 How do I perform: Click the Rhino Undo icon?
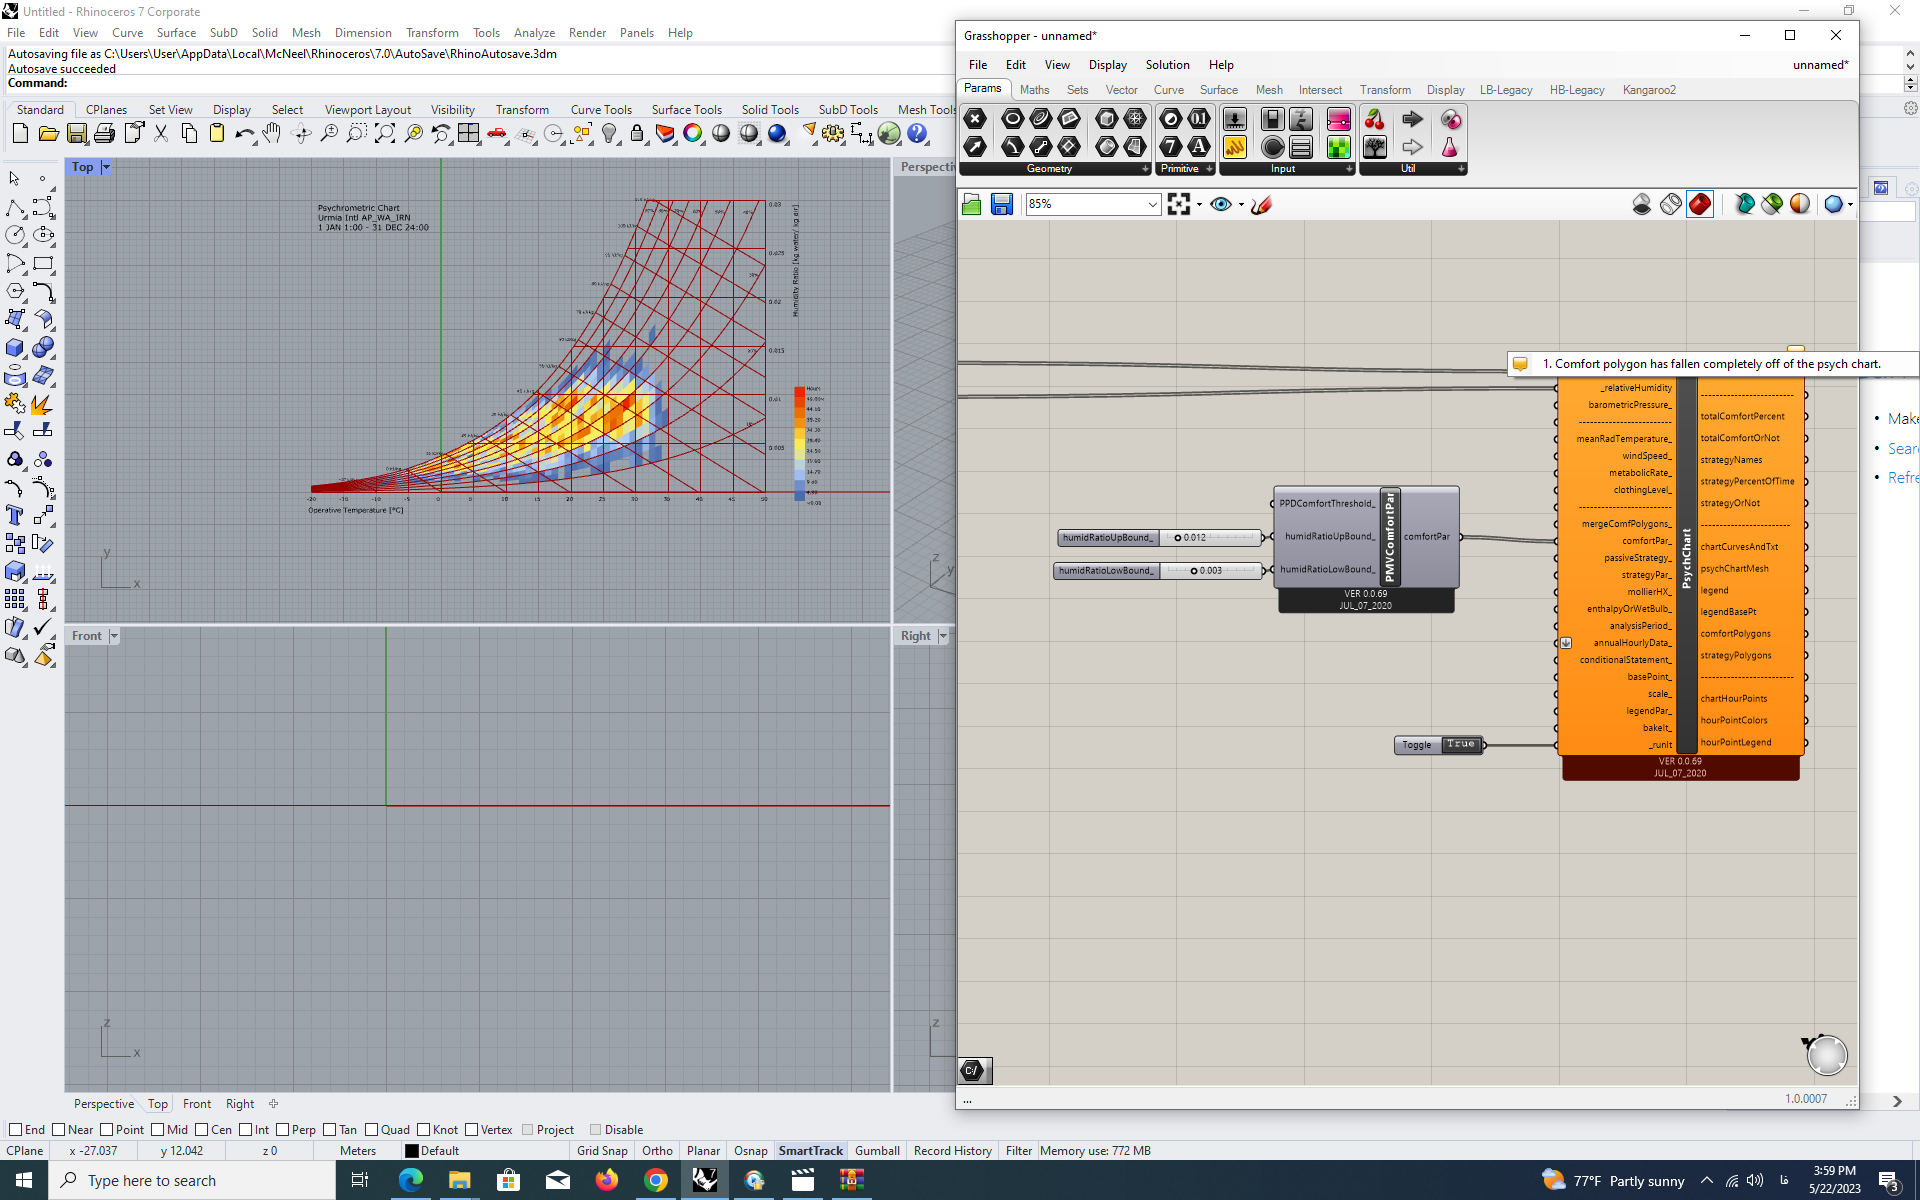[x=244, y=133]
